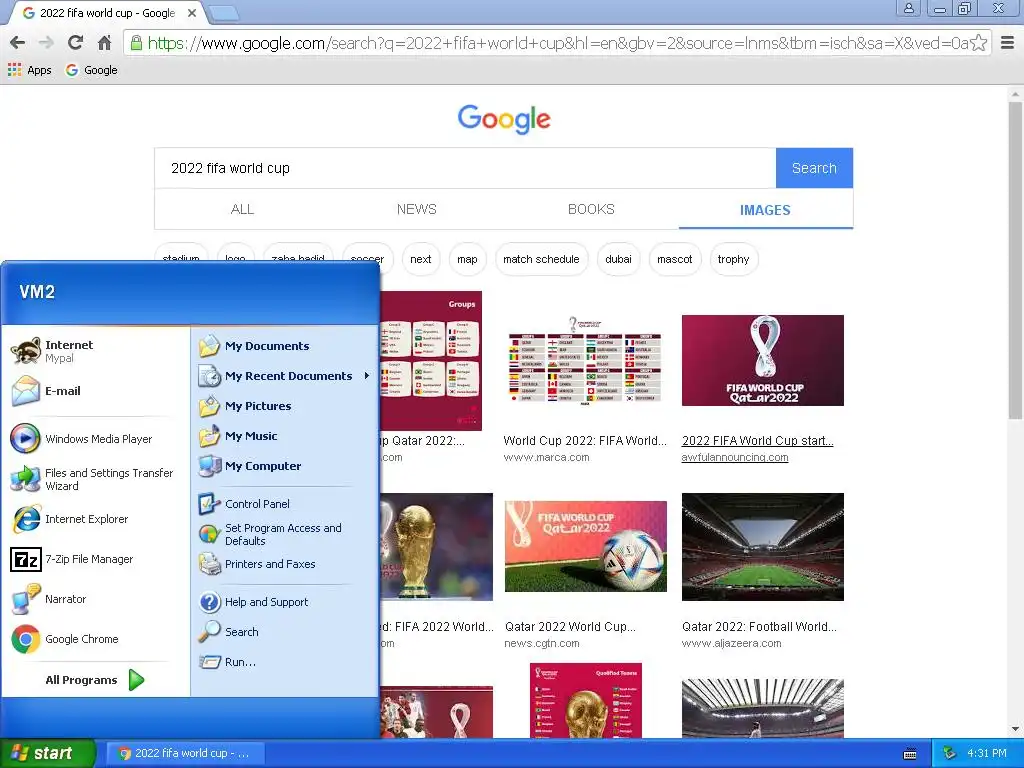Image resolution: width=1024 pixels, height=768 pixels.
Task: Click the network tray icon by the clock
Action: tap(950, 753)
